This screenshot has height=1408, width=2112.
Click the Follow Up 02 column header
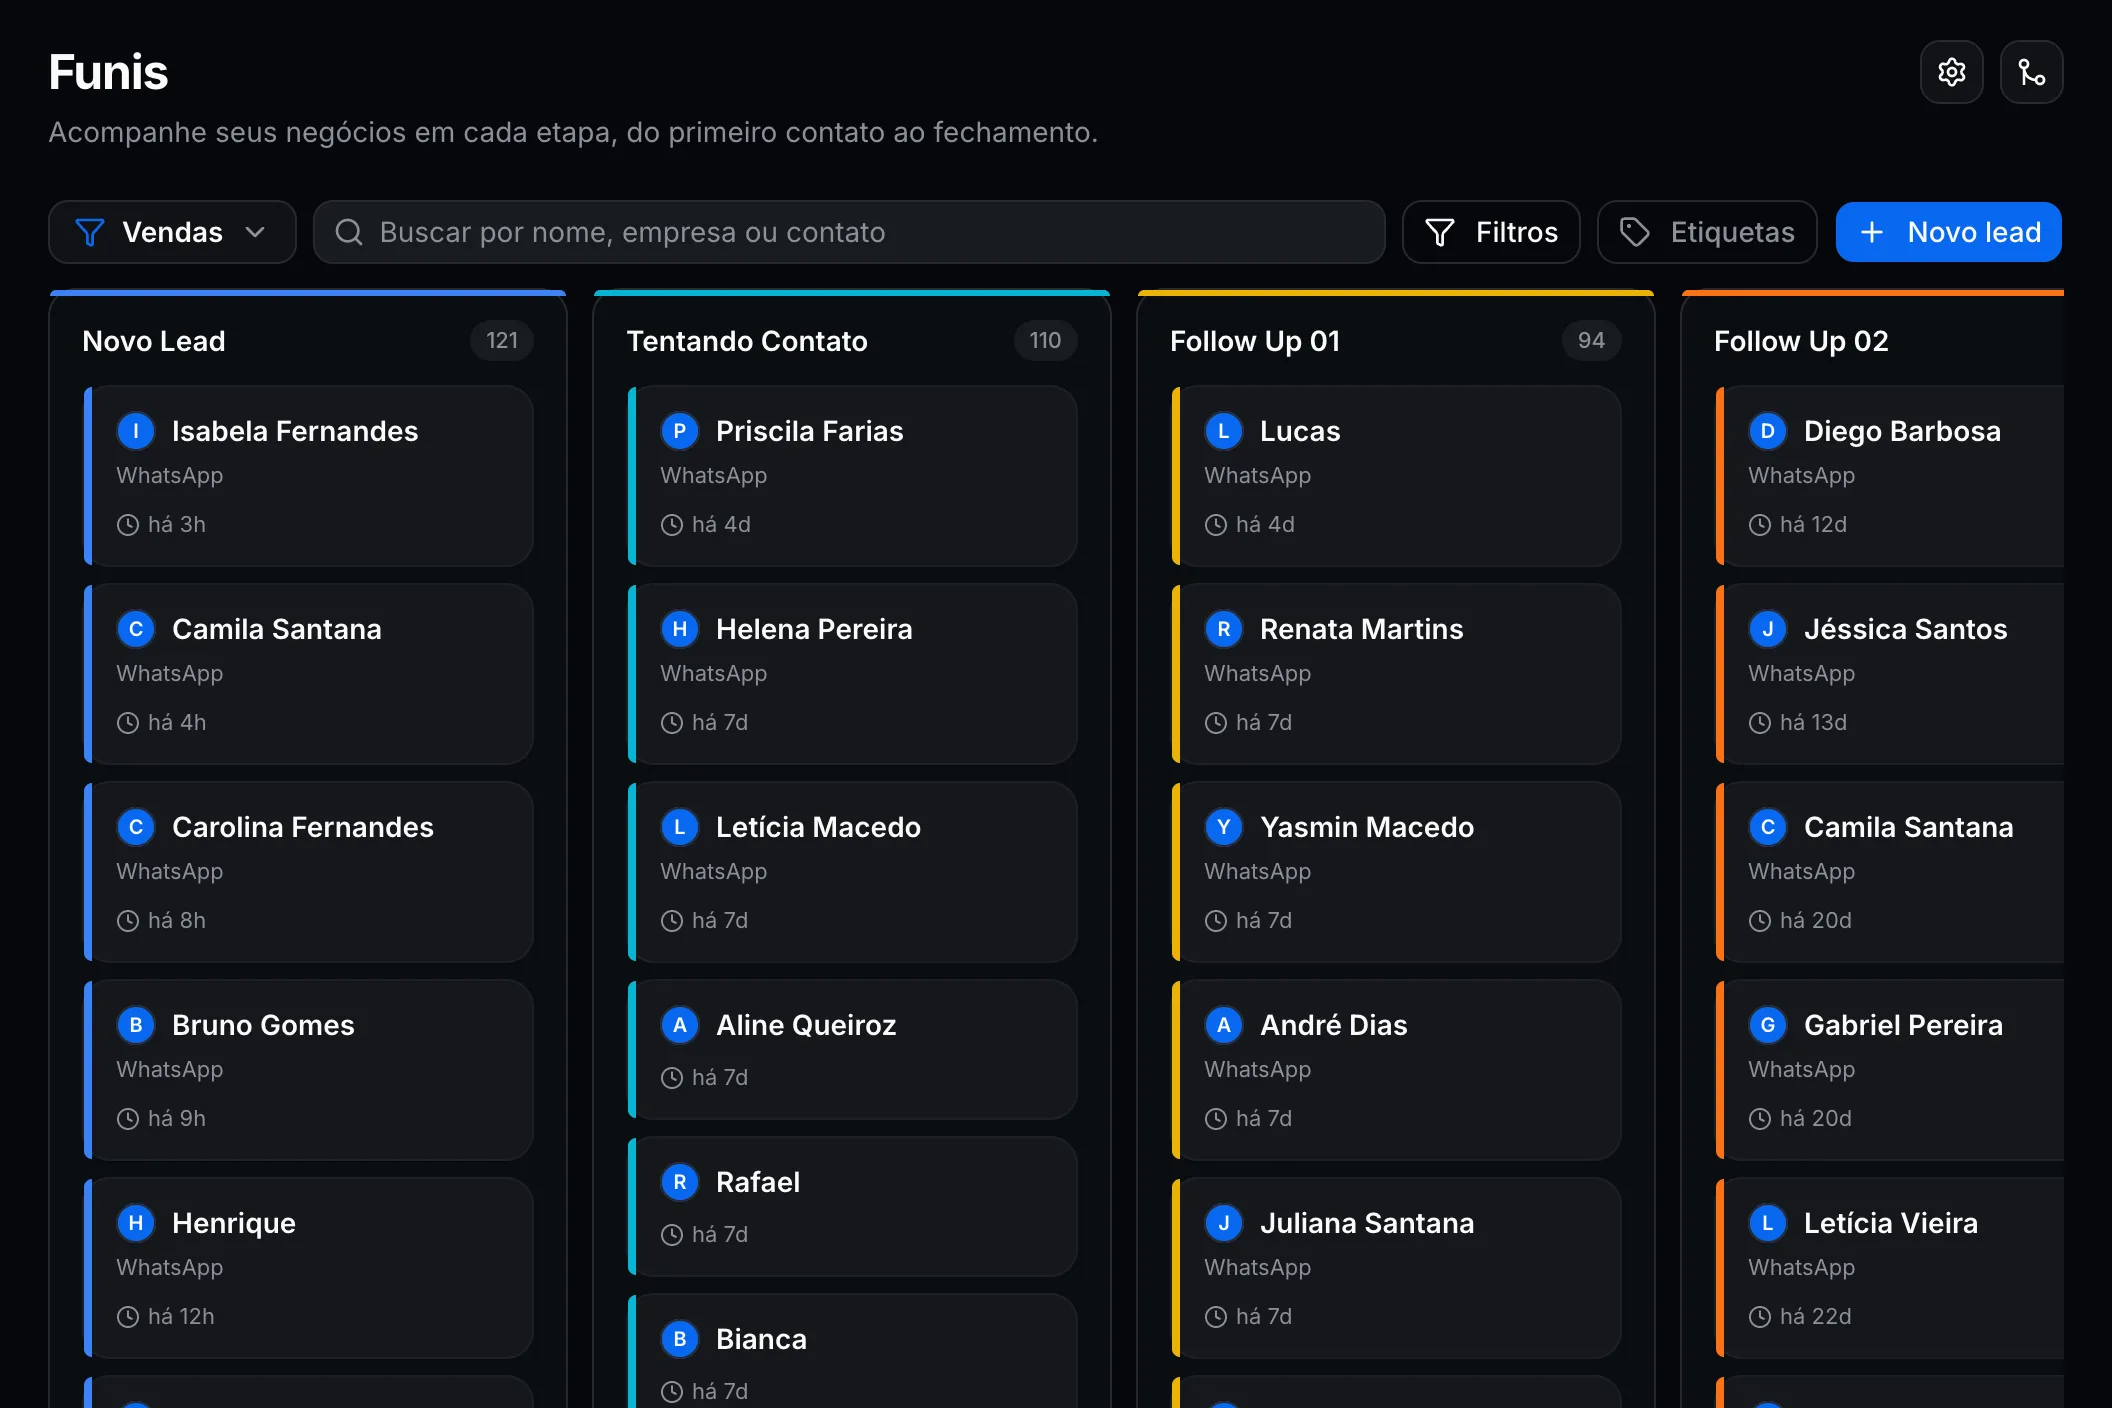tap(1801, 341)
